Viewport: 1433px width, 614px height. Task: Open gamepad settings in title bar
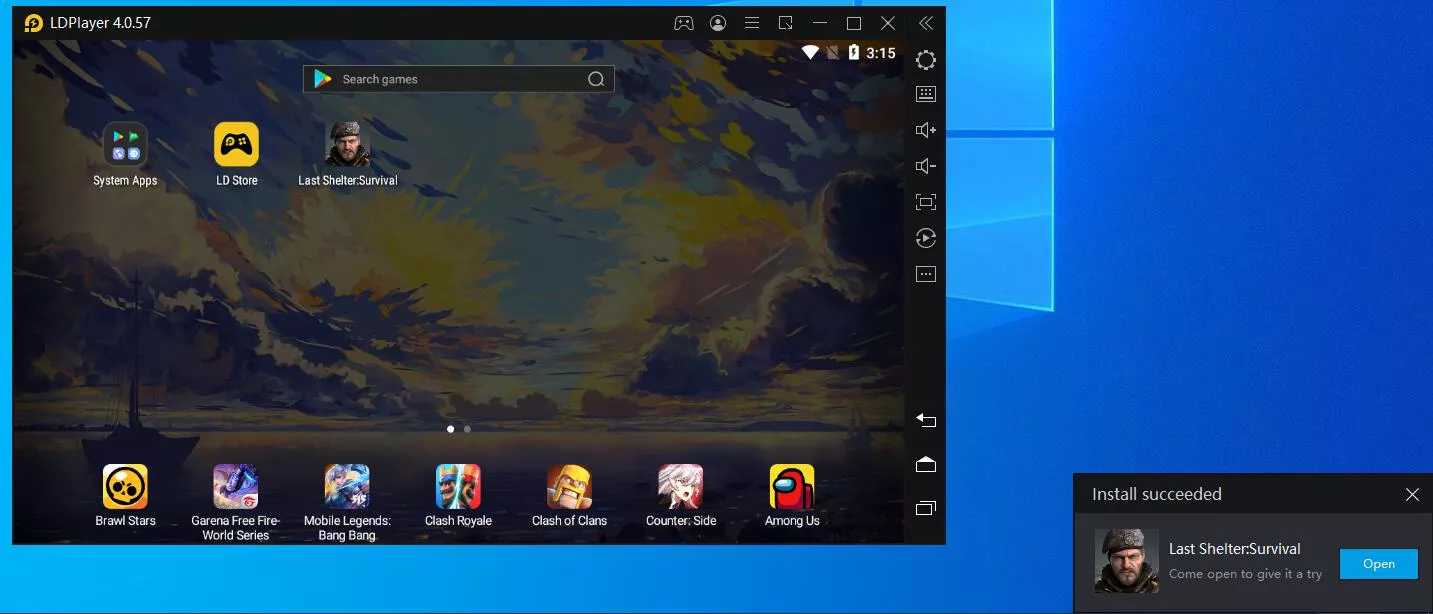pos(684,23)
